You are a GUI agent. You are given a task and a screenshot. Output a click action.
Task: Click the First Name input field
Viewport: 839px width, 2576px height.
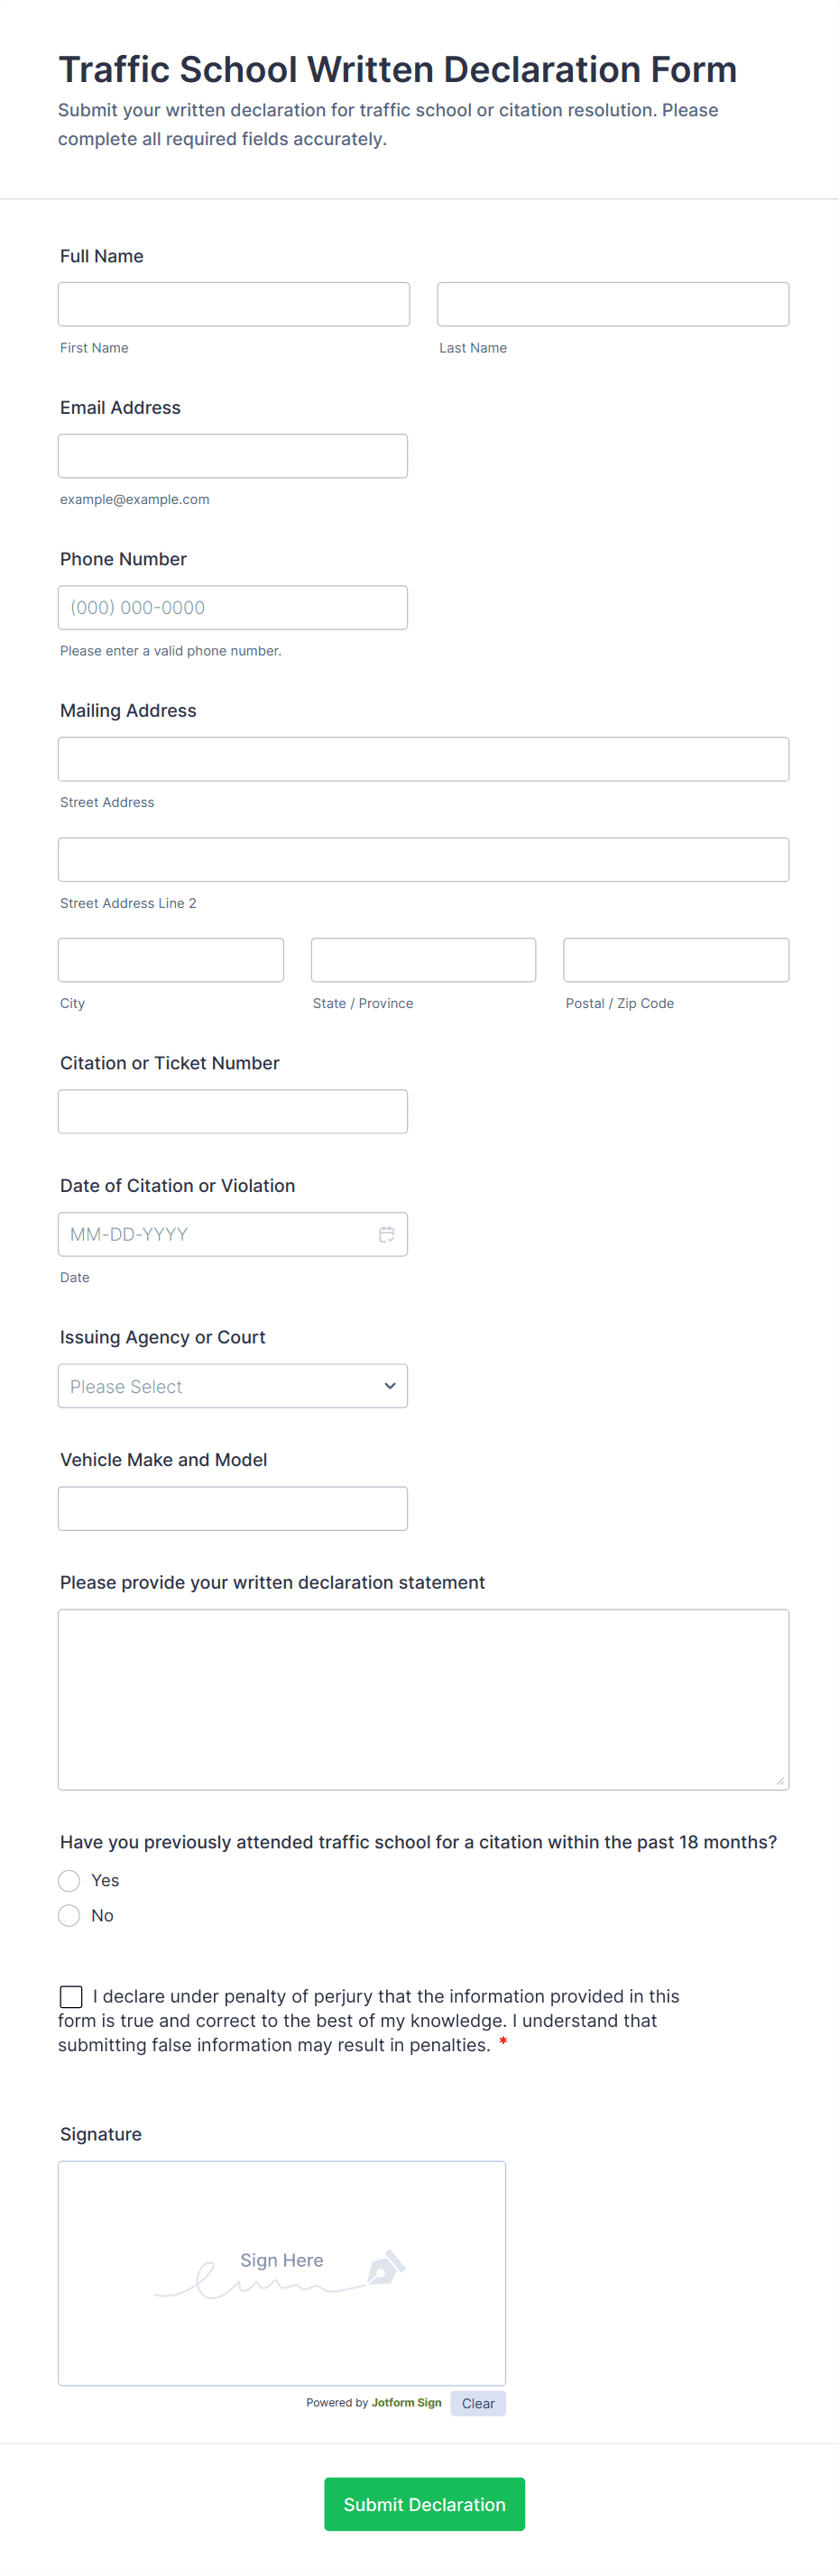click(x=233, y=304)
